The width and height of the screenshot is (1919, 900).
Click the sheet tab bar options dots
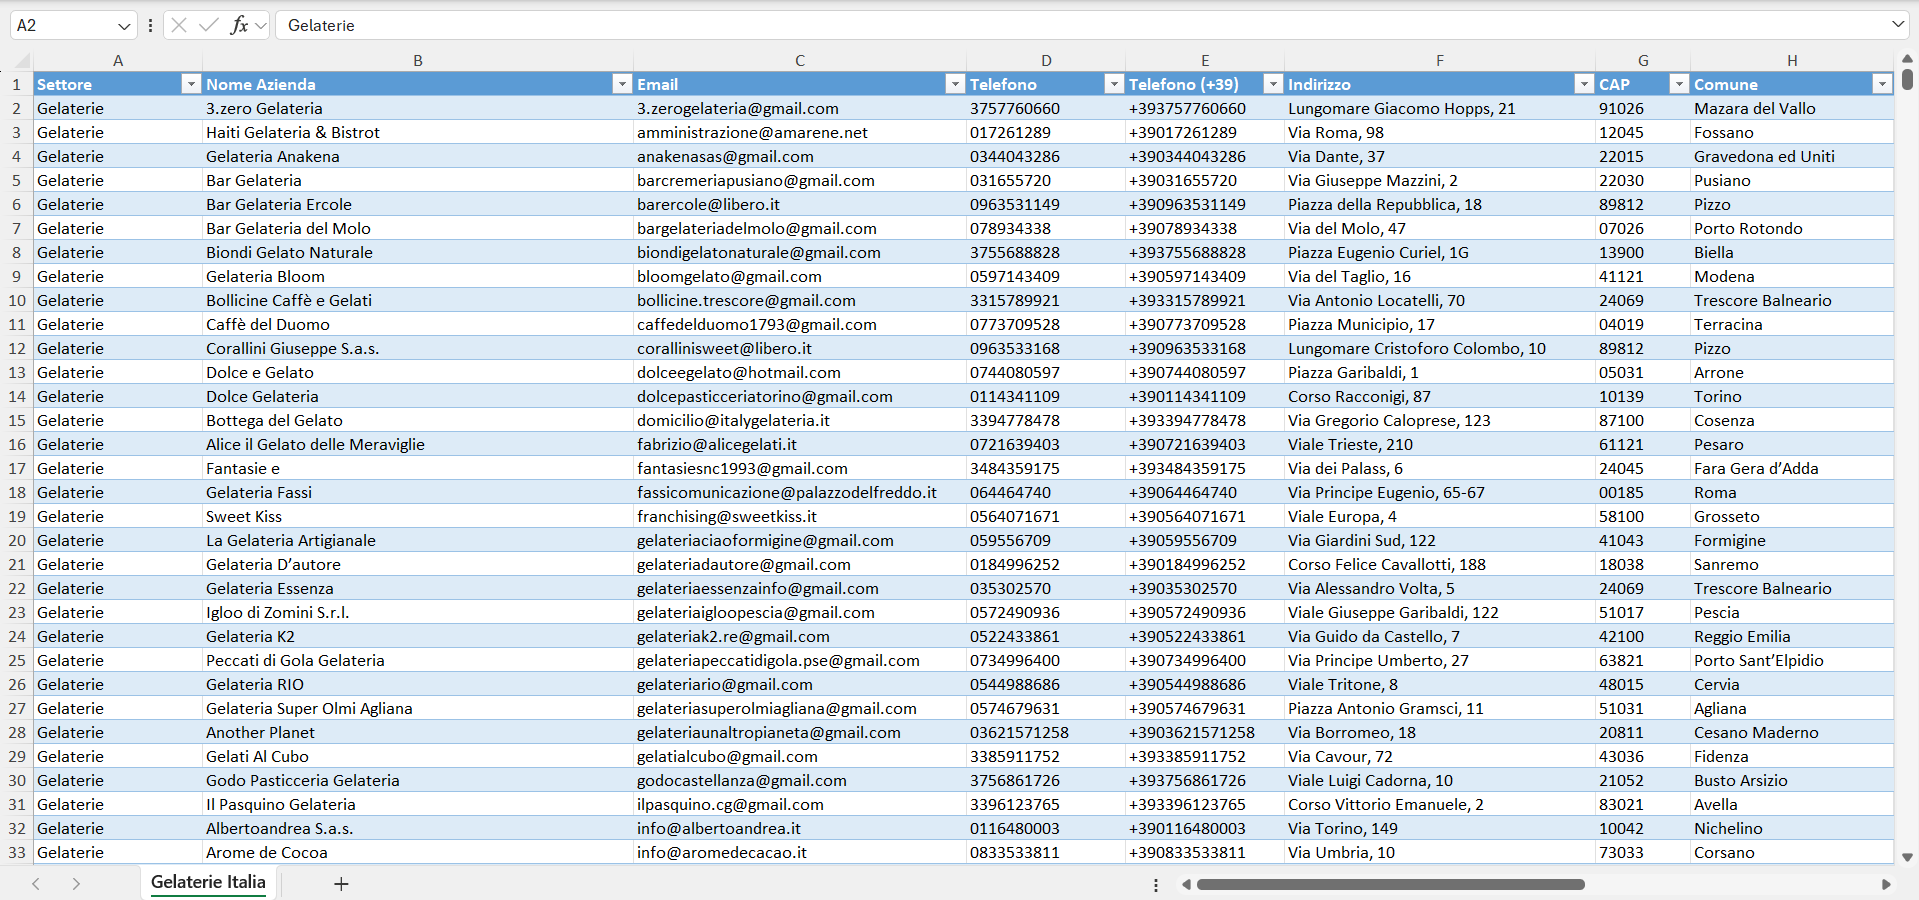coord(1156,885)
